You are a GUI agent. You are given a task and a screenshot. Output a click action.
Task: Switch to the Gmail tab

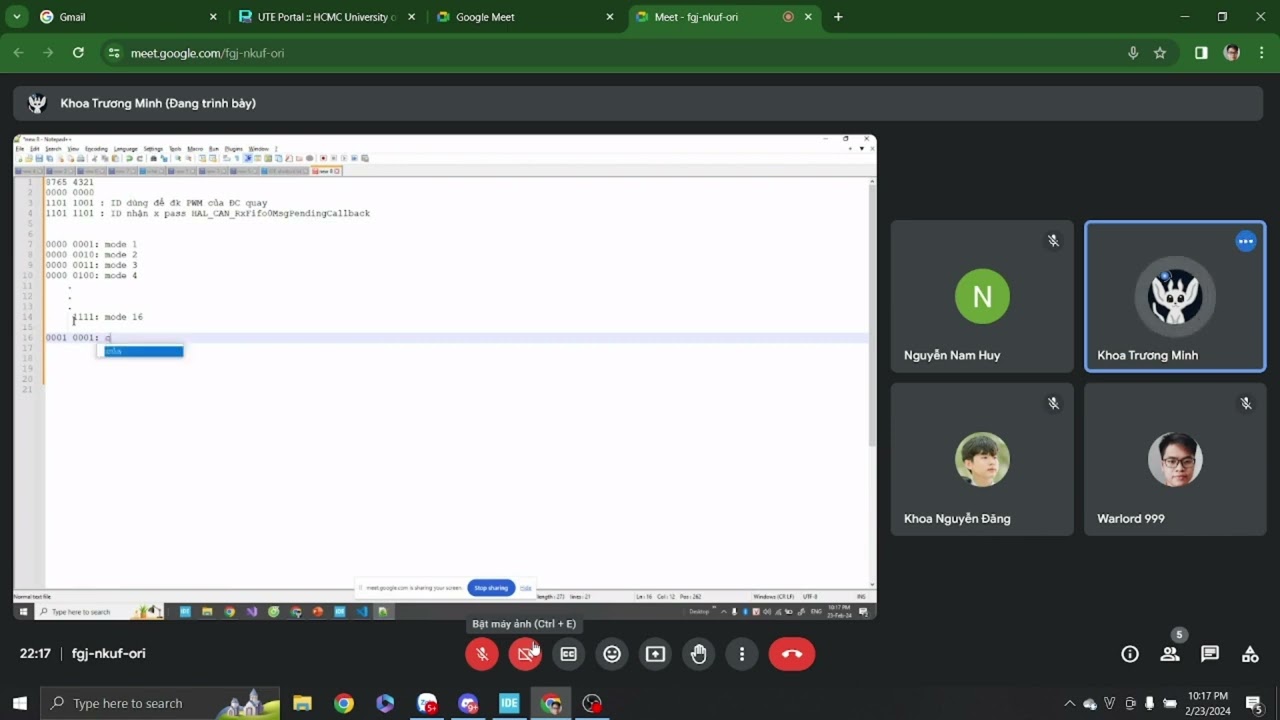(x=128, y=17)
